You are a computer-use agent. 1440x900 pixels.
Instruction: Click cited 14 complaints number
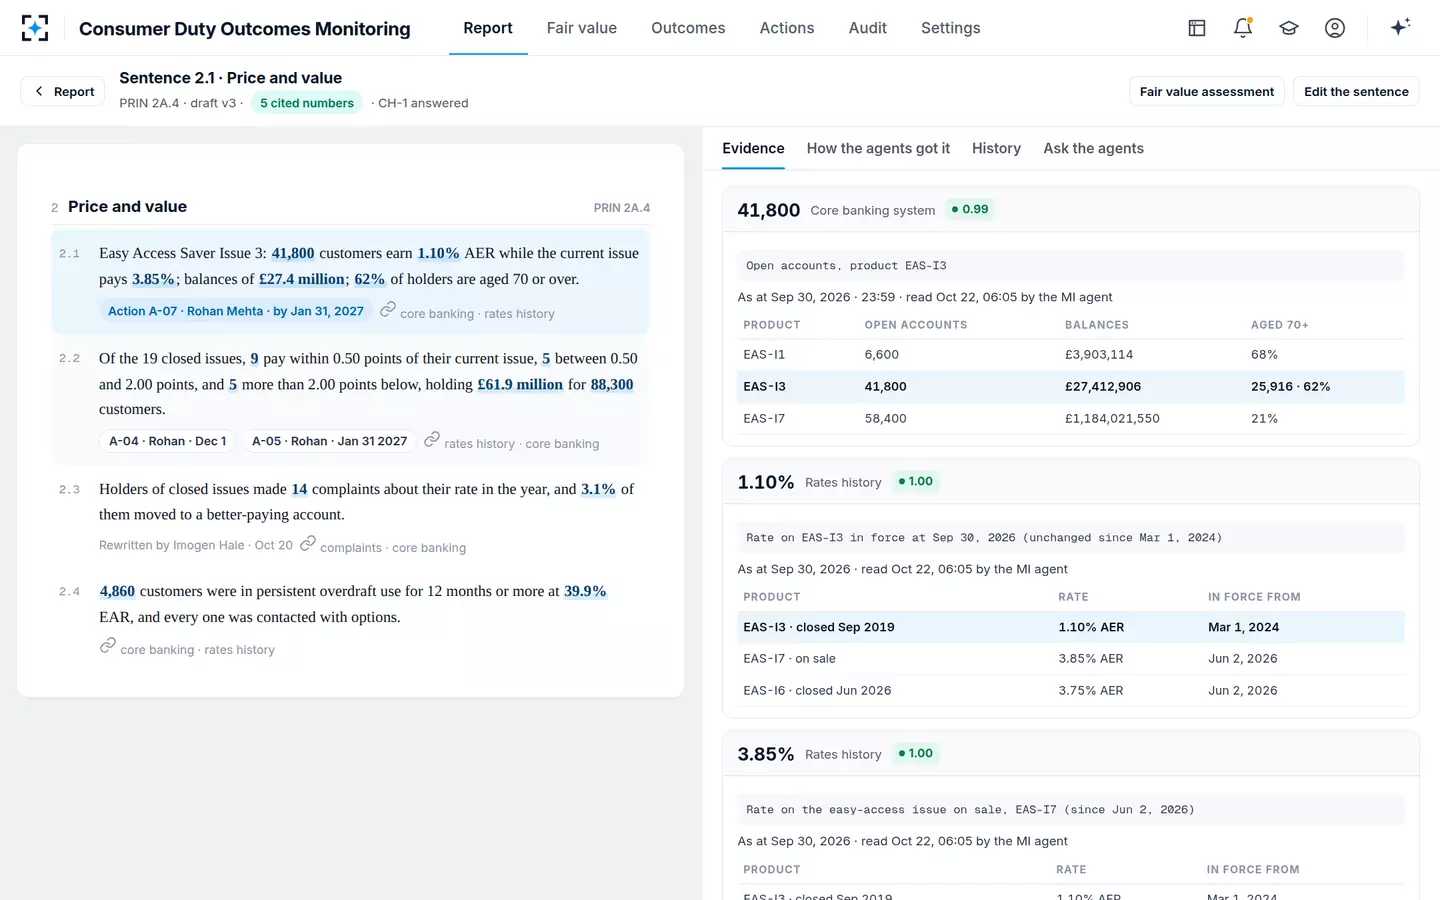point(299,490)
